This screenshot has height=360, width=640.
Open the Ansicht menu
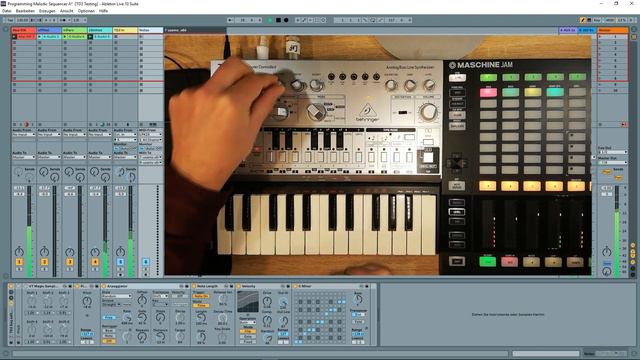pyautogui.click(x=67, y=11)
